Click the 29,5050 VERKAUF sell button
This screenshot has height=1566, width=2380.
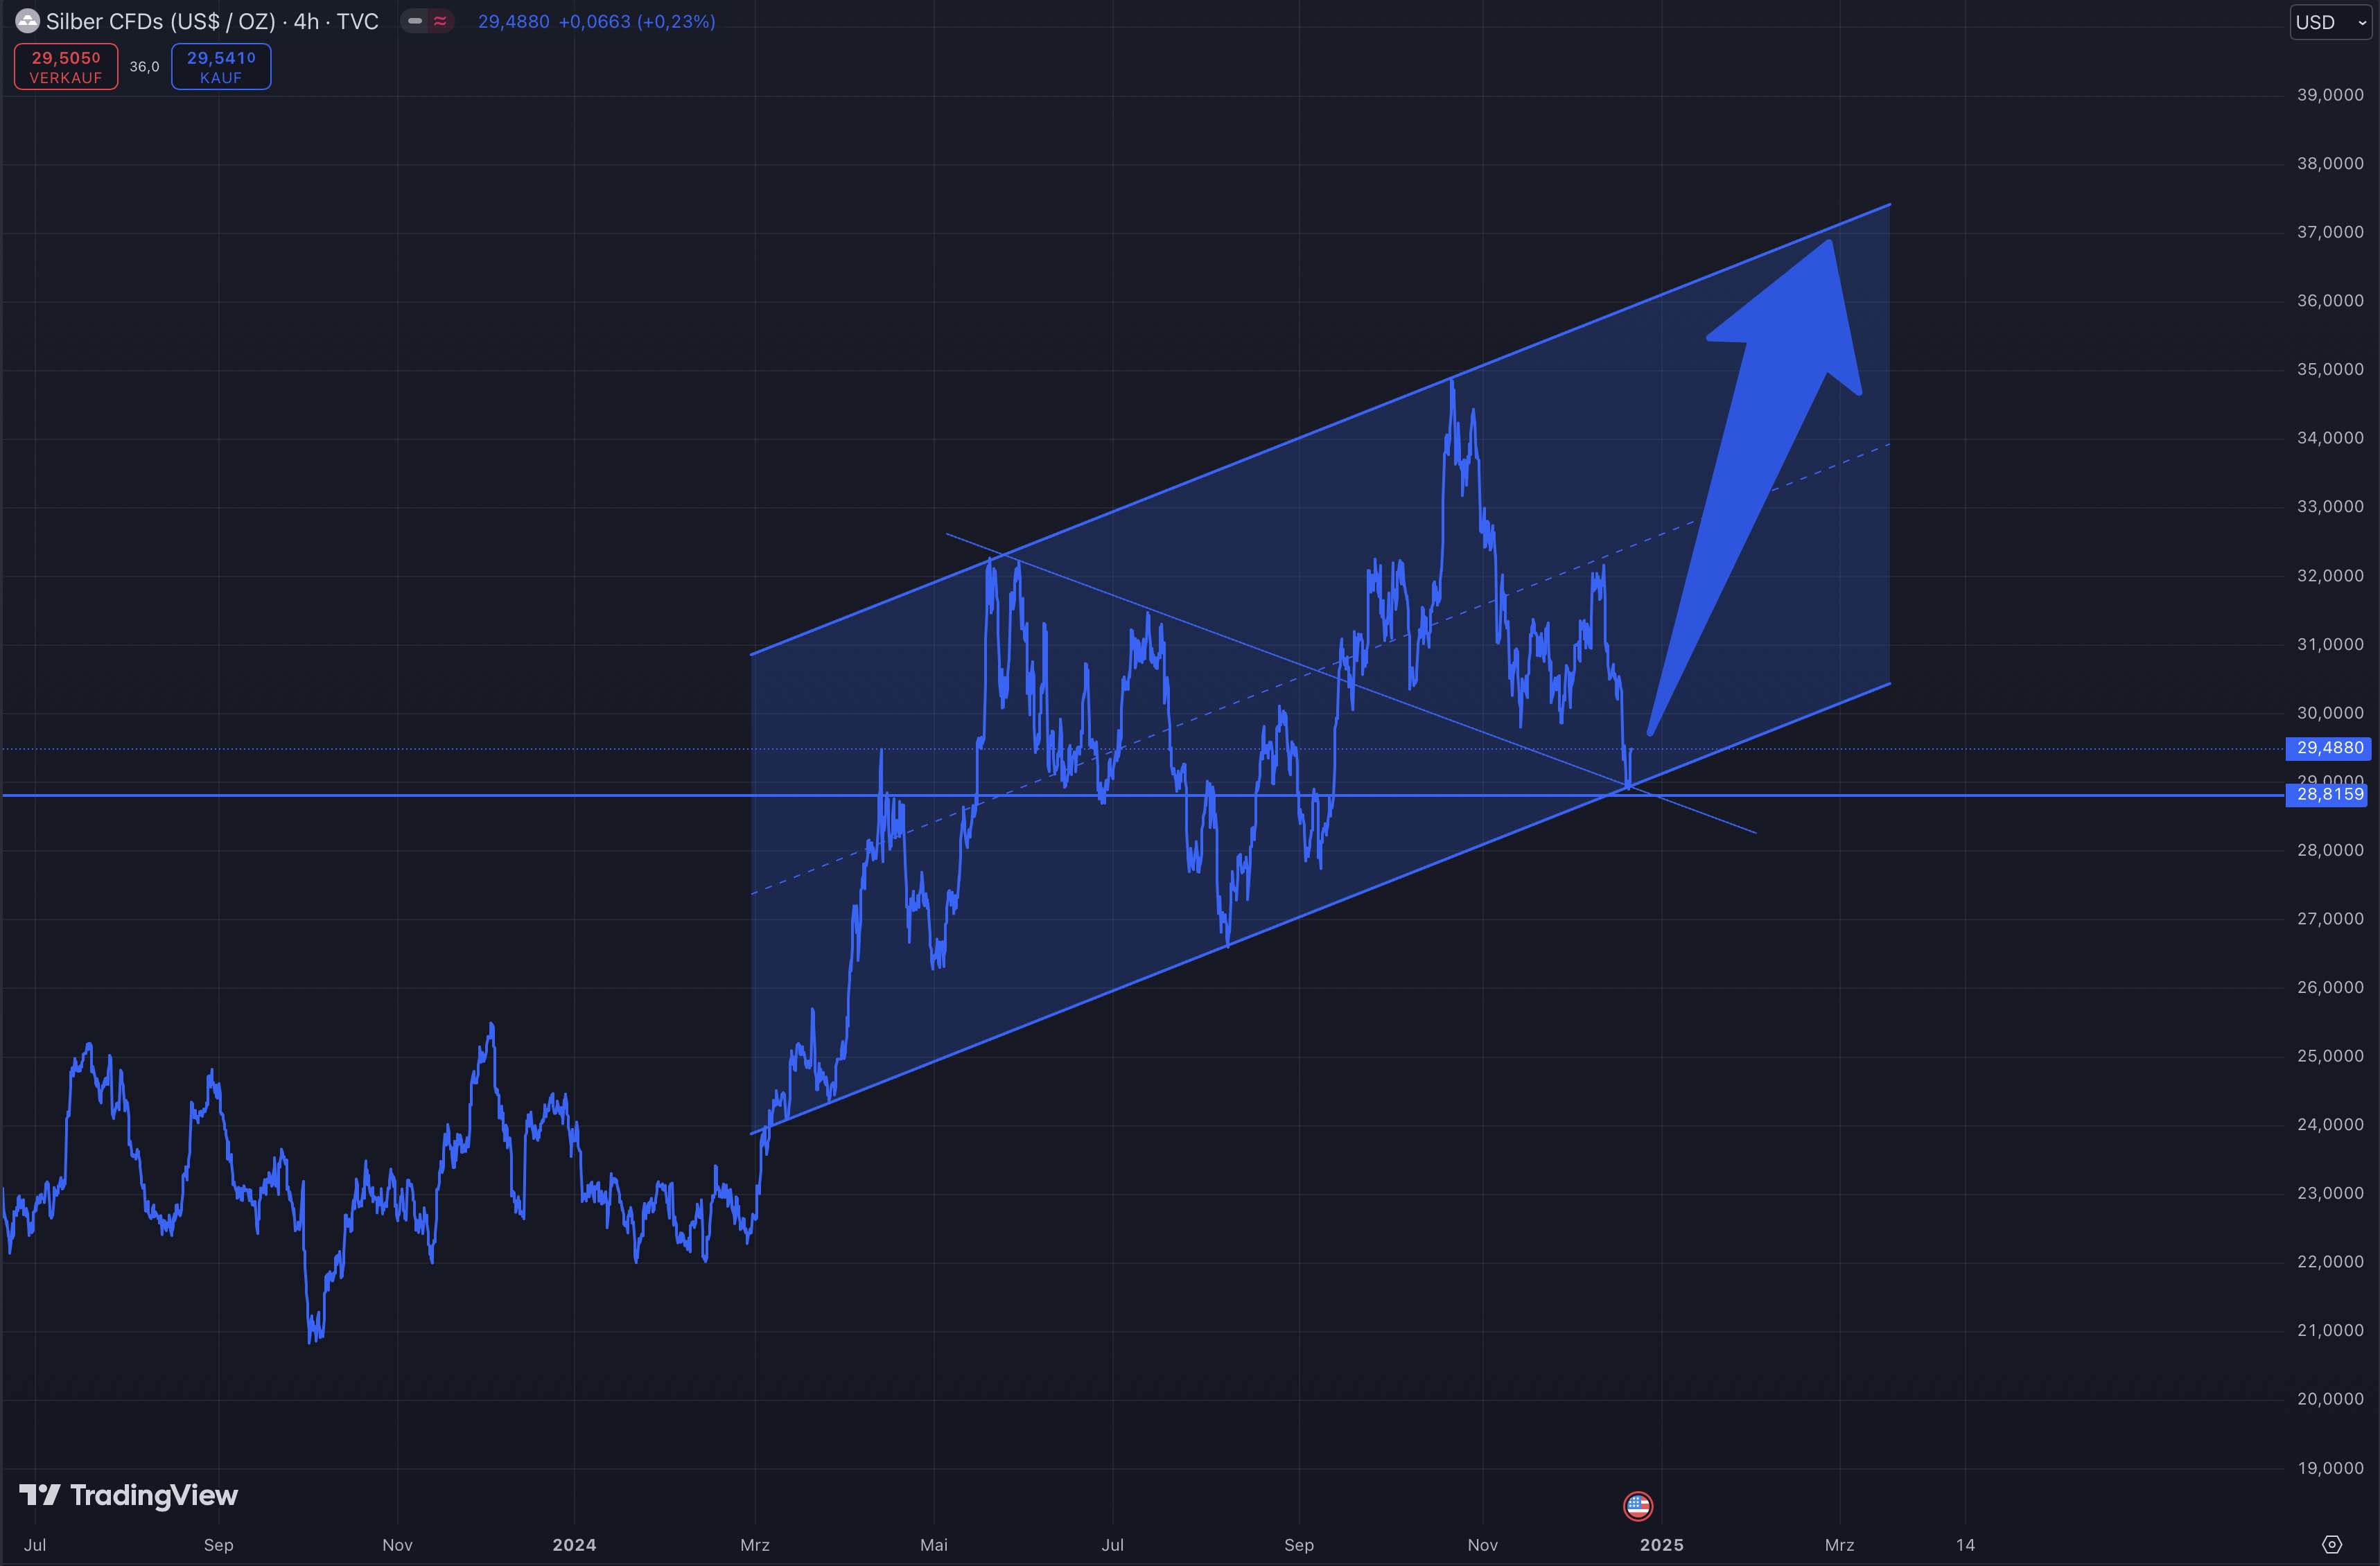66,67
